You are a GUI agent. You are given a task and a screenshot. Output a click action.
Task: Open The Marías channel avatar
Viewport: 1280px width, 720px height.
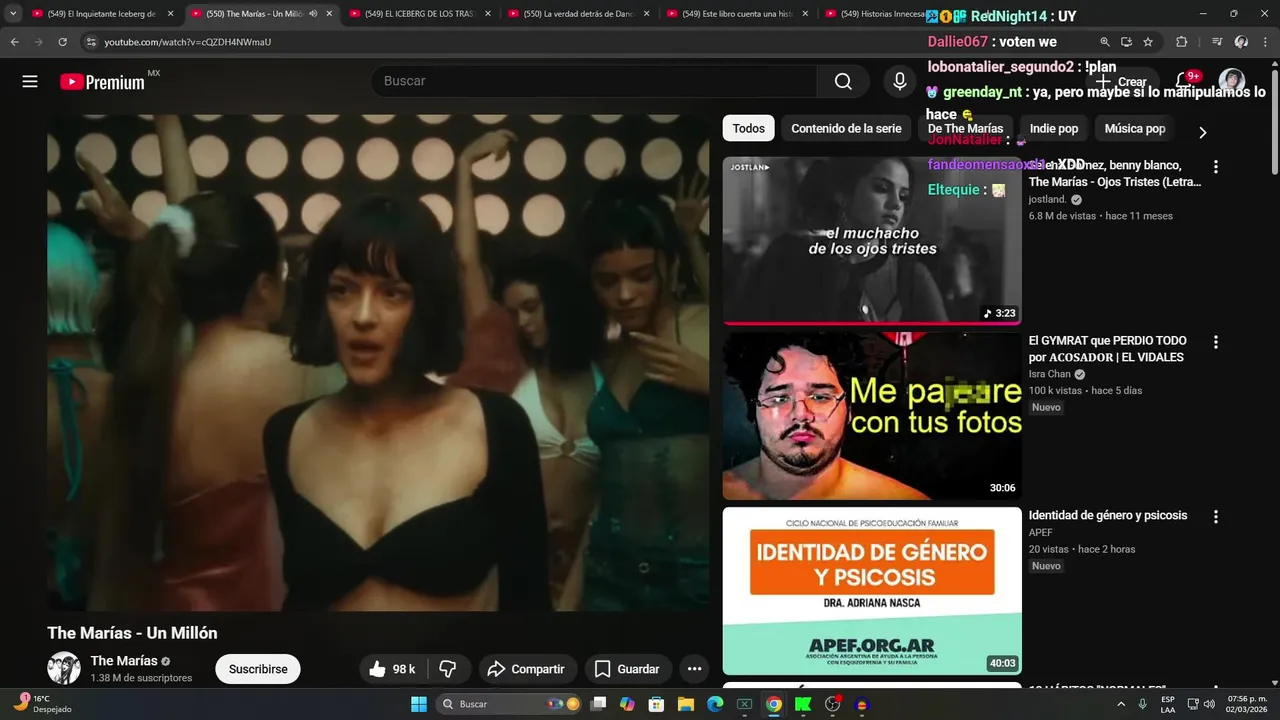click(64, 668)
